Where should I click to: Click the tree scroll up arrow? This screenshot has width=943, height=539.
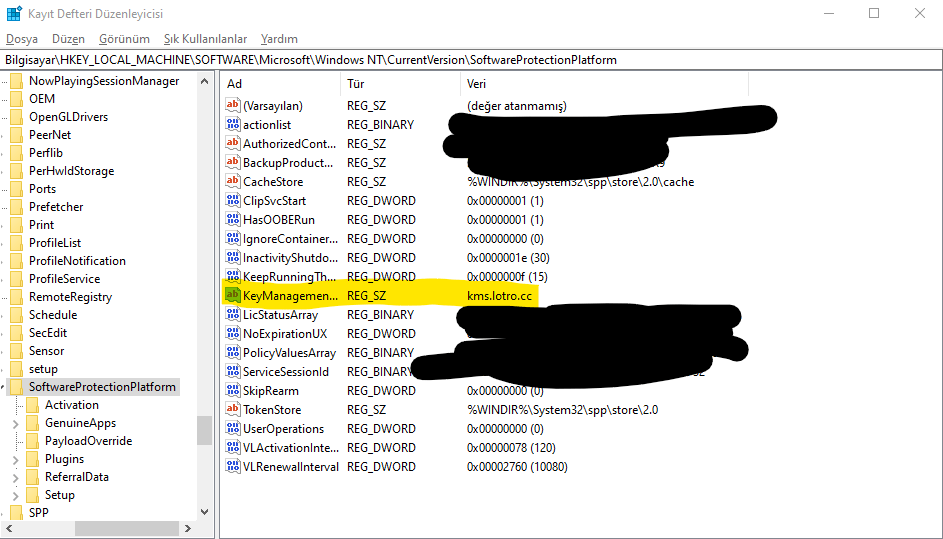pos(204,81)
